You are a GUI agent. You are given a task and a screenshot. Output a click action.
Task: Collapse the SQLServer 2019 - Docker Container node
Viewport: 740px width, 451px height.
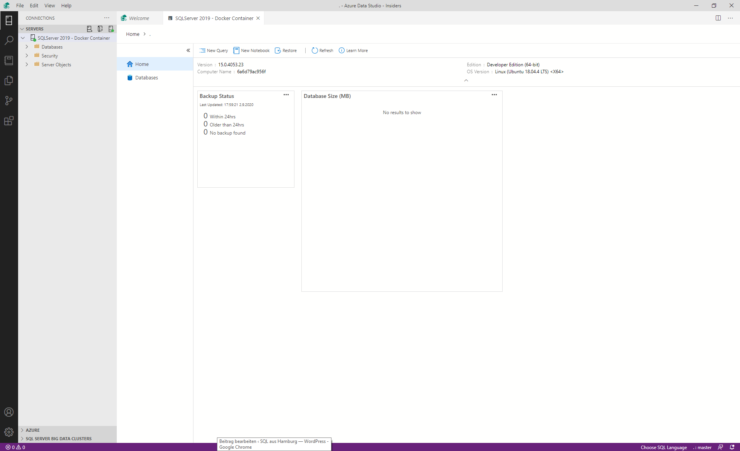click(23, 38)
